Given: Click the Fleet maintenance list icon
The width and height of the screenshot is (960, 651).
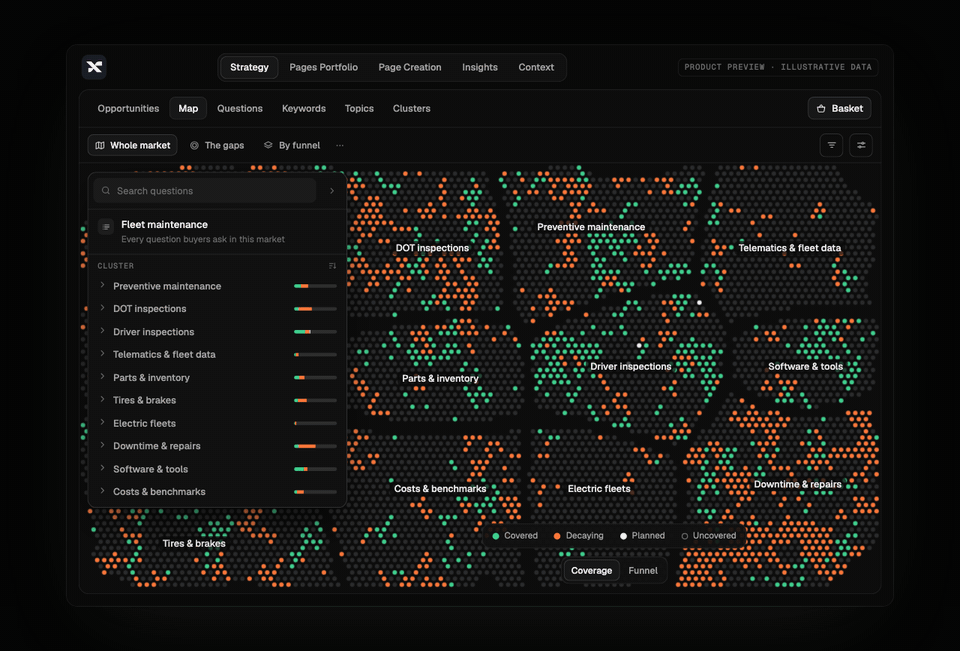Looking at the screenshot, I should (x=106, y=227).
